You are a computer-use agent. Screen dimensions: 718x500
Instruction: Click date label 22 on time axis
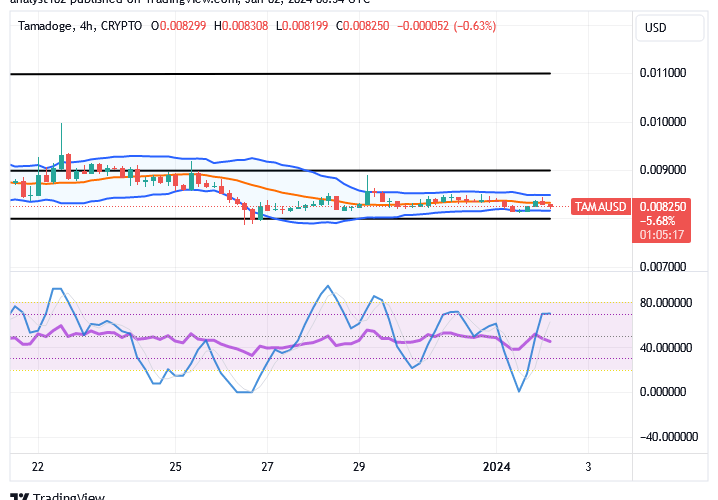coord(38,467)
